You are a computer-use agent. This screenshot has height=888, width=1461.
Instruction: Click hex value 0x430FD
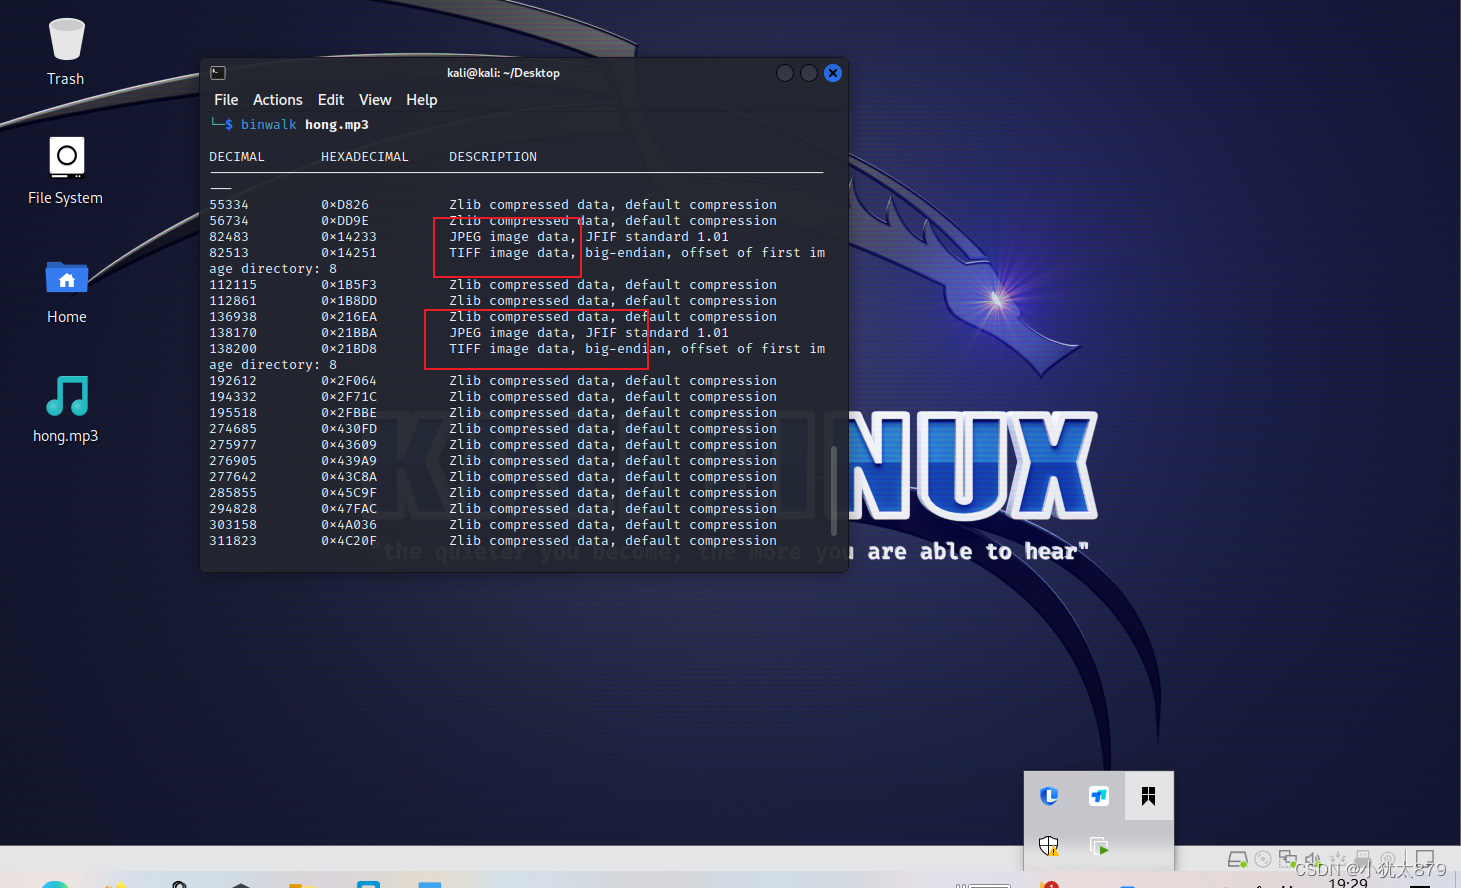pyautogui.click(x=349, y=429)
